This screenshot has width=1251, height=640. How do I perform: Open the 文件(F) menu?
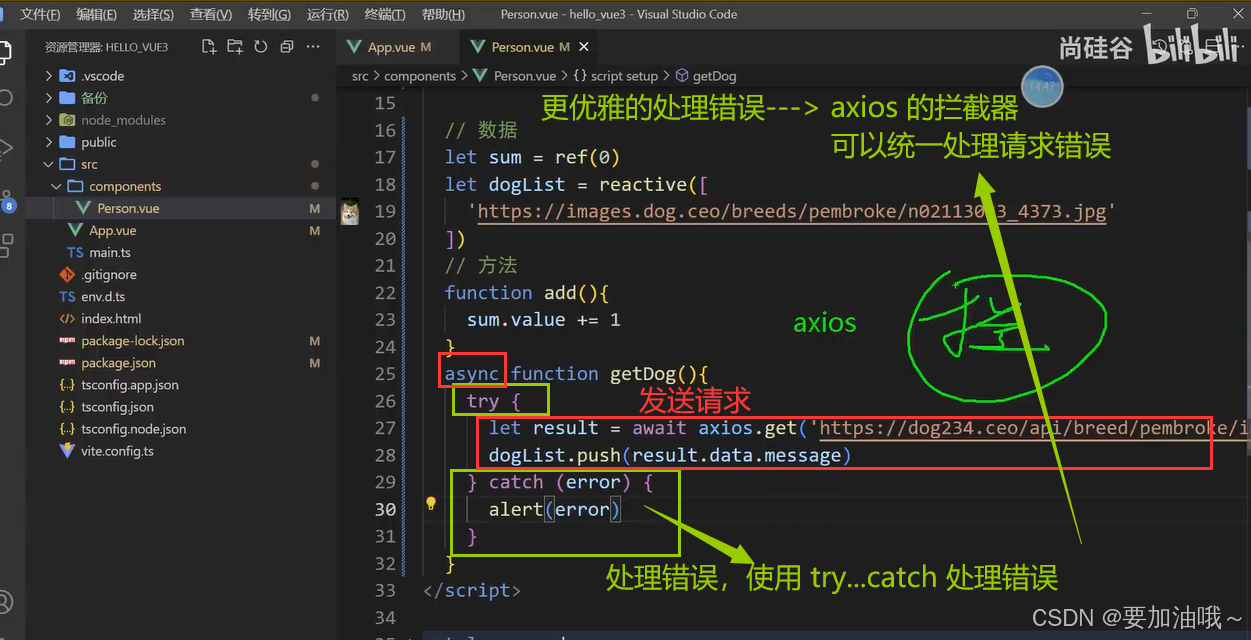(40, 14)
